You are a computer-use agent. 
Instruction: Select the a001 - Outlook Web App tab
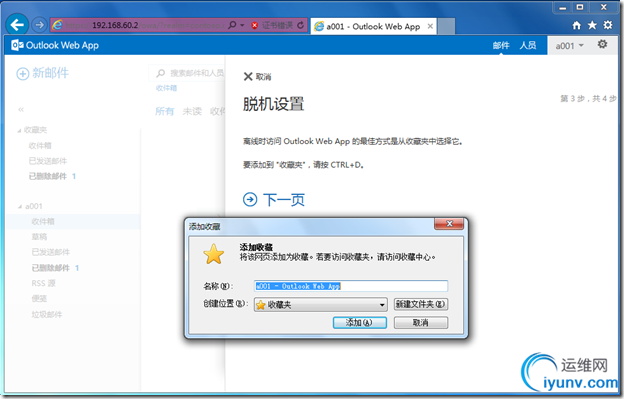[x=373, y=26]
